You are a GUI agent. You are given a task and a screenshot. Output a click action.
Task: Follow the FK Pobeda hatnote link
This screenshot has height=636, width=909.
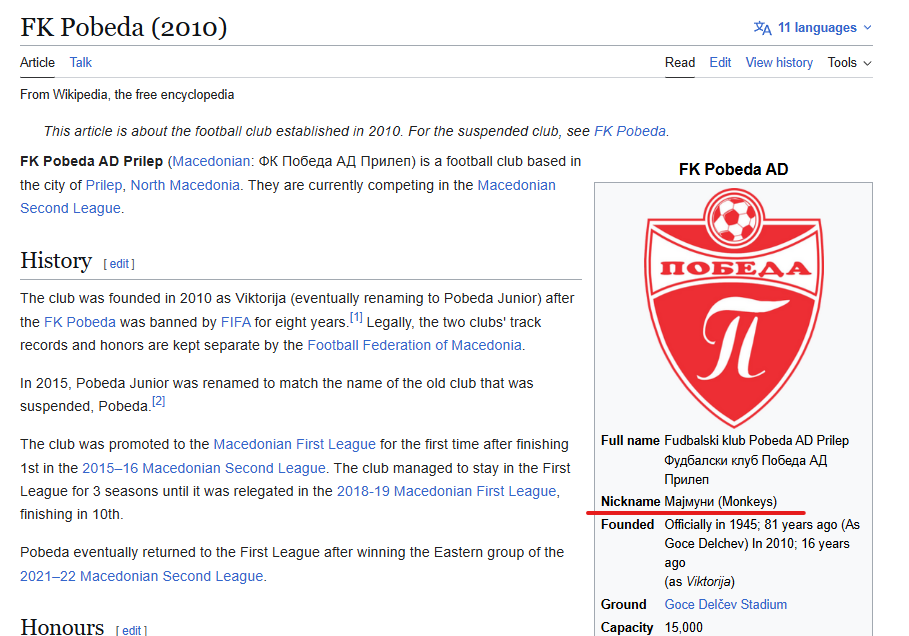[630, 132]
